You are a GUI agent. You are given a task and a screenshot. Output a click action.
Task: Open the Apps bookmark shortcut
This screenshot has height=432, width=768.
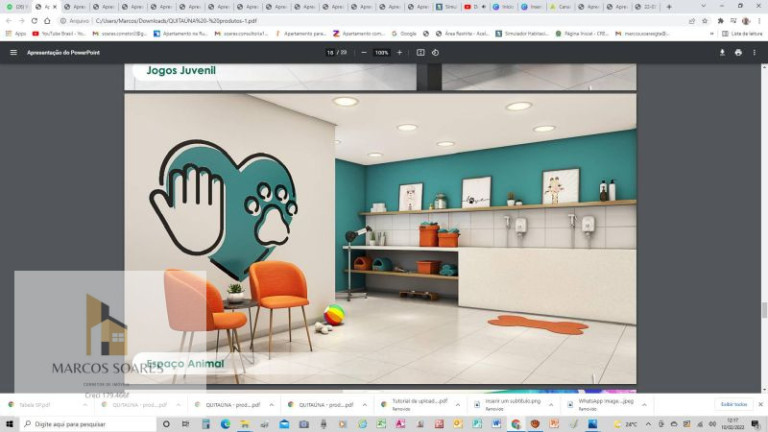[16, 33]
